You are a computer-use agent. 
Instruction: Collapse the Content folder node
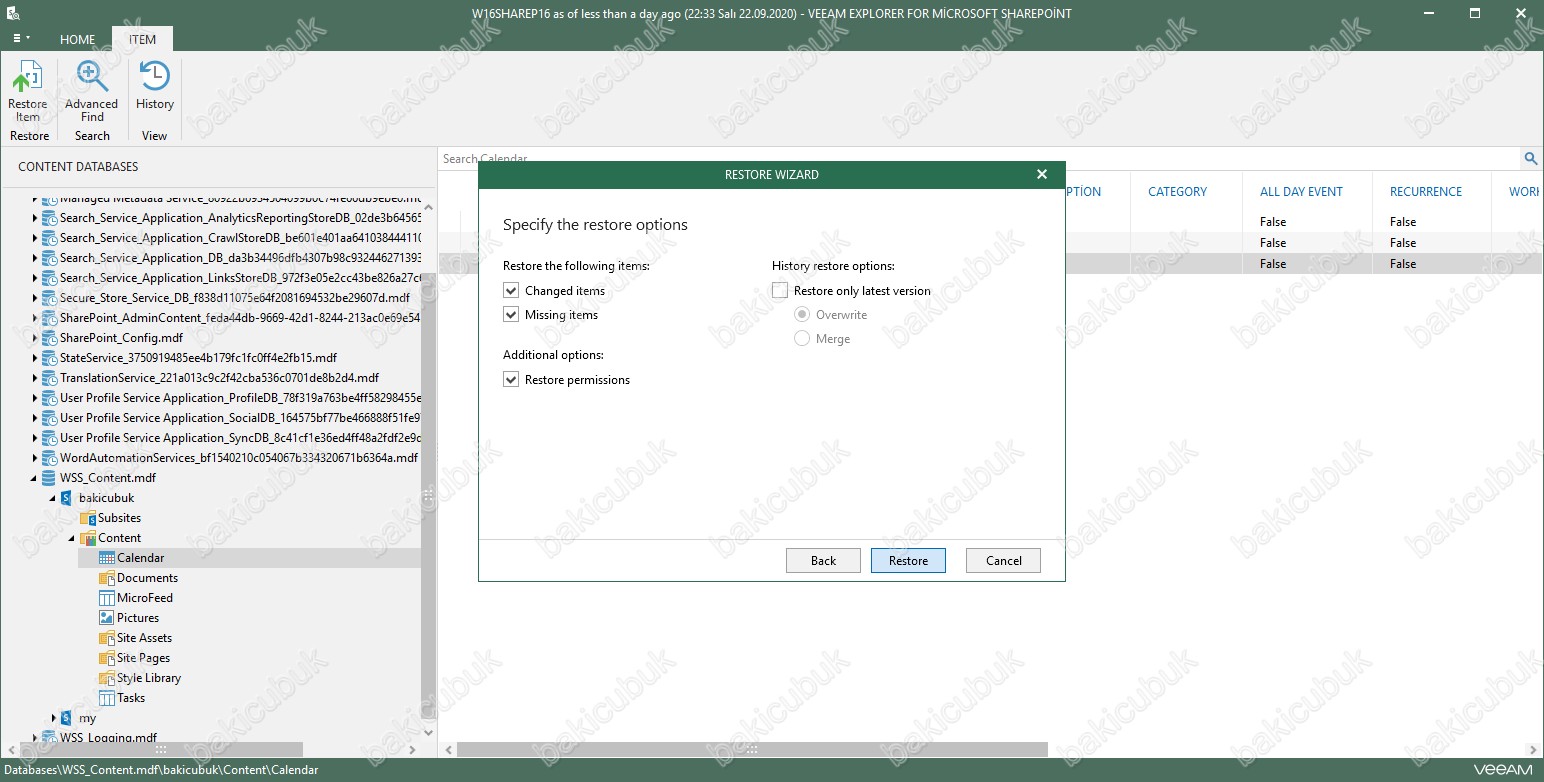click(72, 538)
